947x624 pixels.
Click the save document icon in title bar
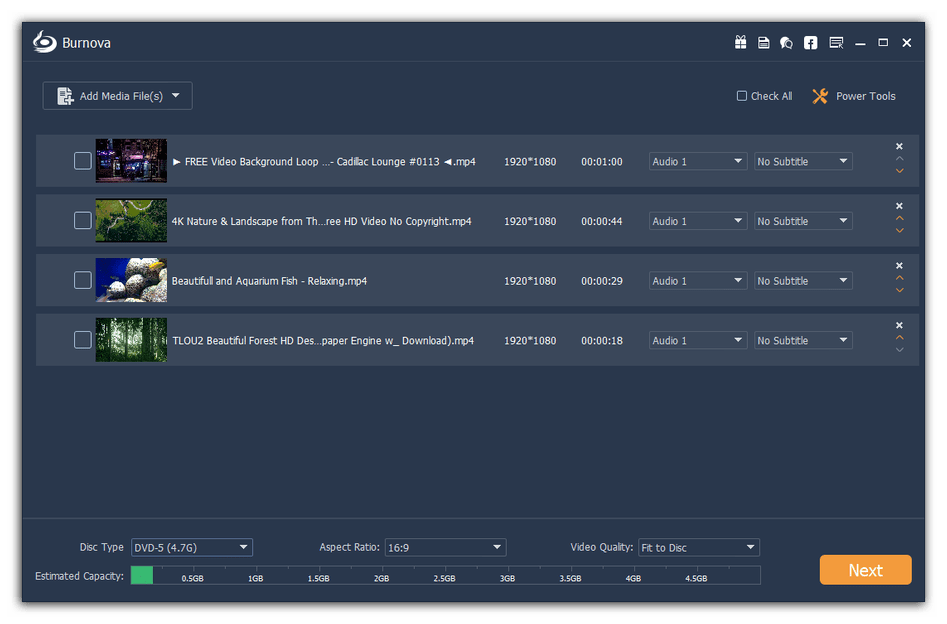(x=763, y=43)
